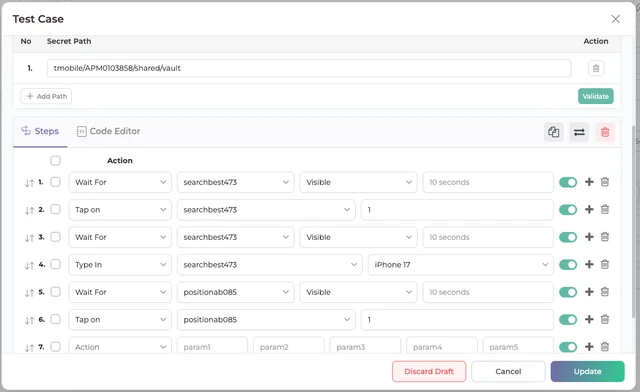Screen dimensions: 640x392
Task: Delete step 2 with trash icon
Action: 604,209
